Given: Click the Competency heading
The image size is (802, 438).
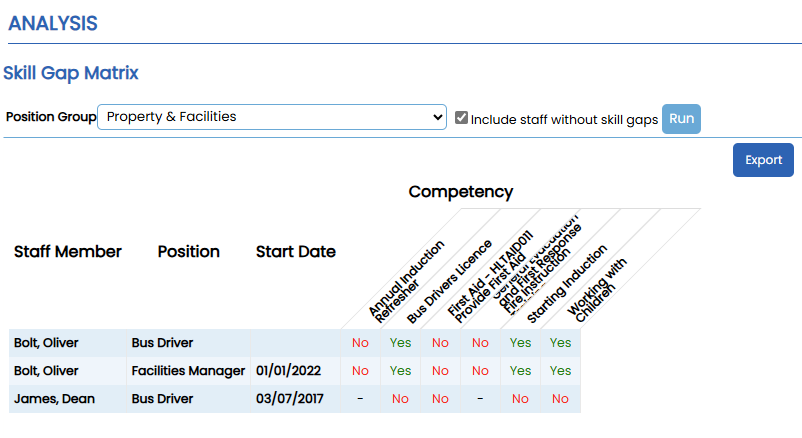Looking at the screenshot, I should tap(460, 192).
